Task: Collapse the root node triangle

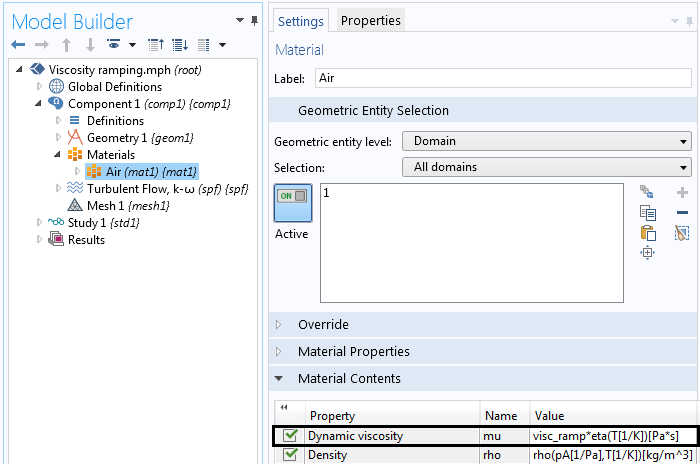Action: coord(19,70)
